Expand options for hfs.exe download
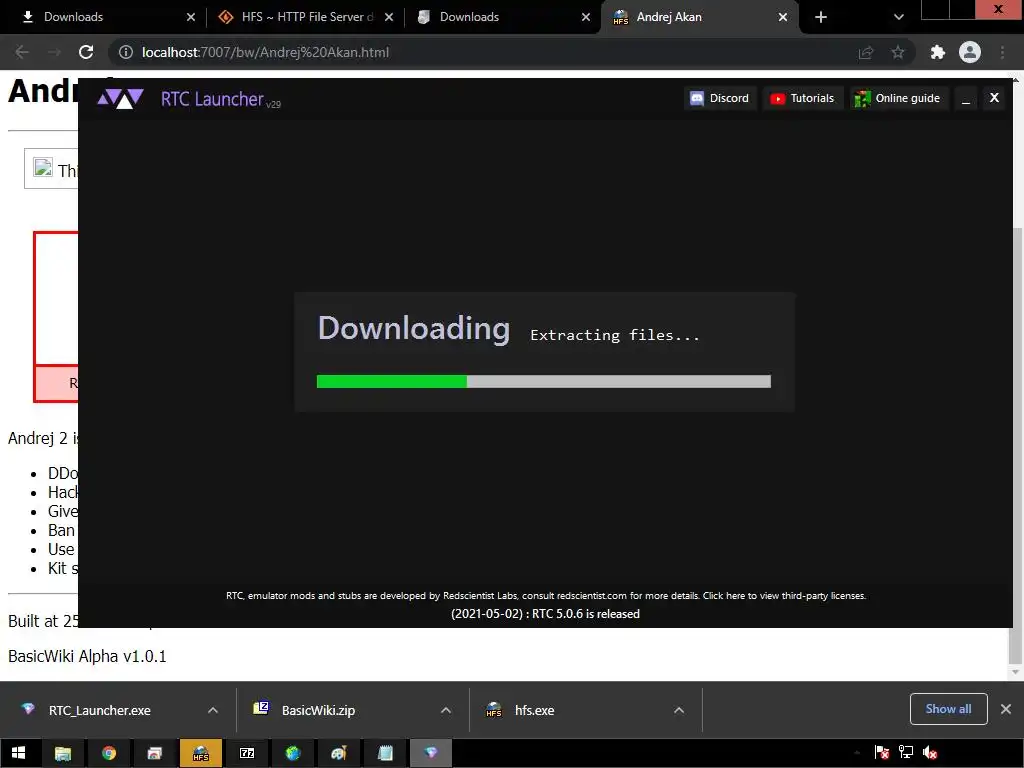The image size is (1024, 768). coord(679,710)
